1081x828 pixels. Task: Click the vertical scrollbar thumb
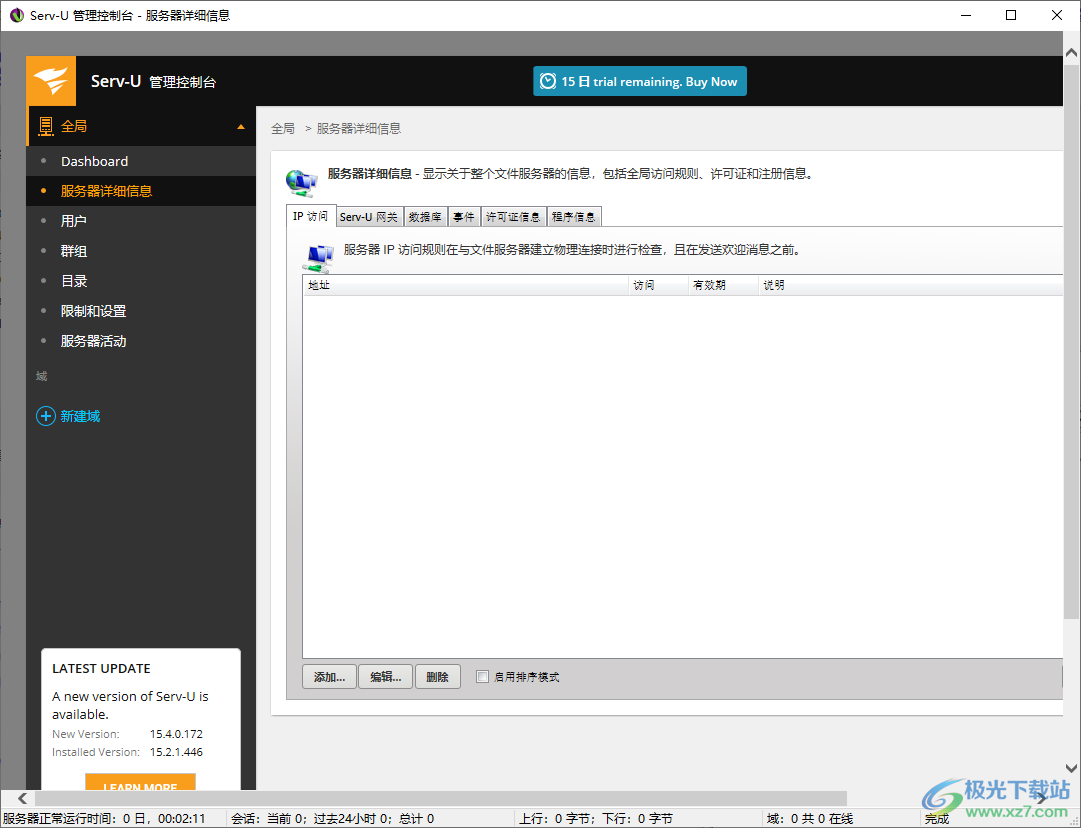click(1071, 341)
